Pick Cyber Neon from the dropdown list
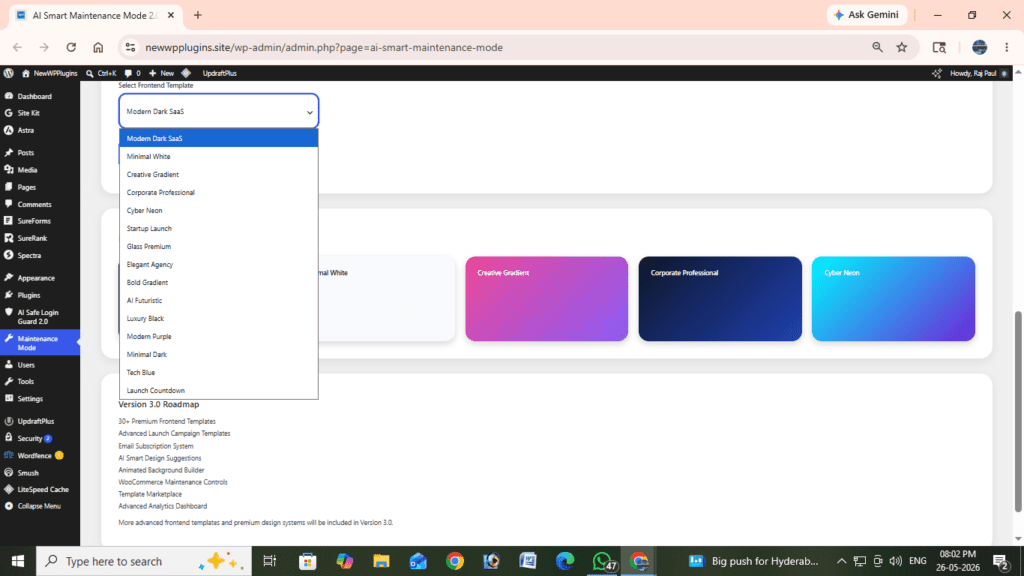This screenshot has width=1024, height=576. [x=219, y=210]
